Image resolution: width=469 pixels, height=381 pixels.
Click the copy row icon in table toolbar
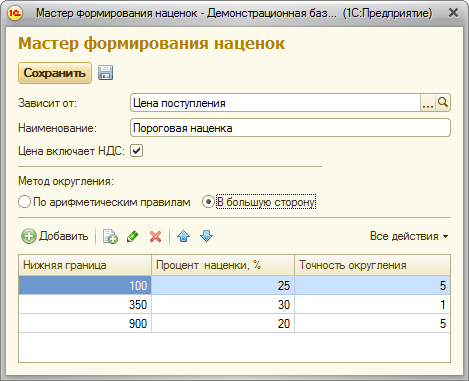(x=110, y=236)
